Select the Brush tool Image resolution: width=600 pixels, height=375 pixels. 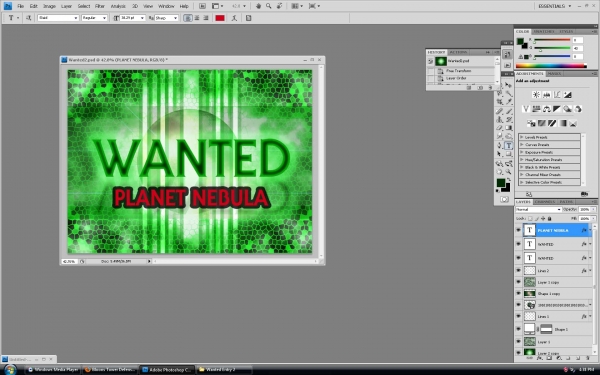click(509, 111)
